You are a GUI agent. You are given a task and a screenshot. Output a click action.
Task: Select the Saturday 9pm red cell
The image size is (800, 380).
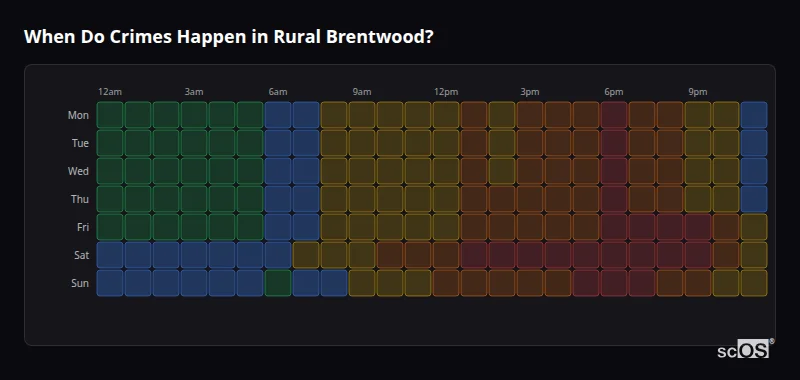(698, 255)
